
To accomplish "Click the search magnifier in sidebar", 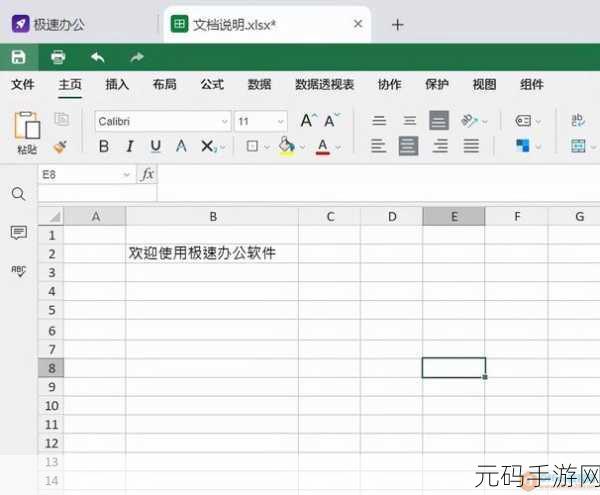I will (18, 194).
